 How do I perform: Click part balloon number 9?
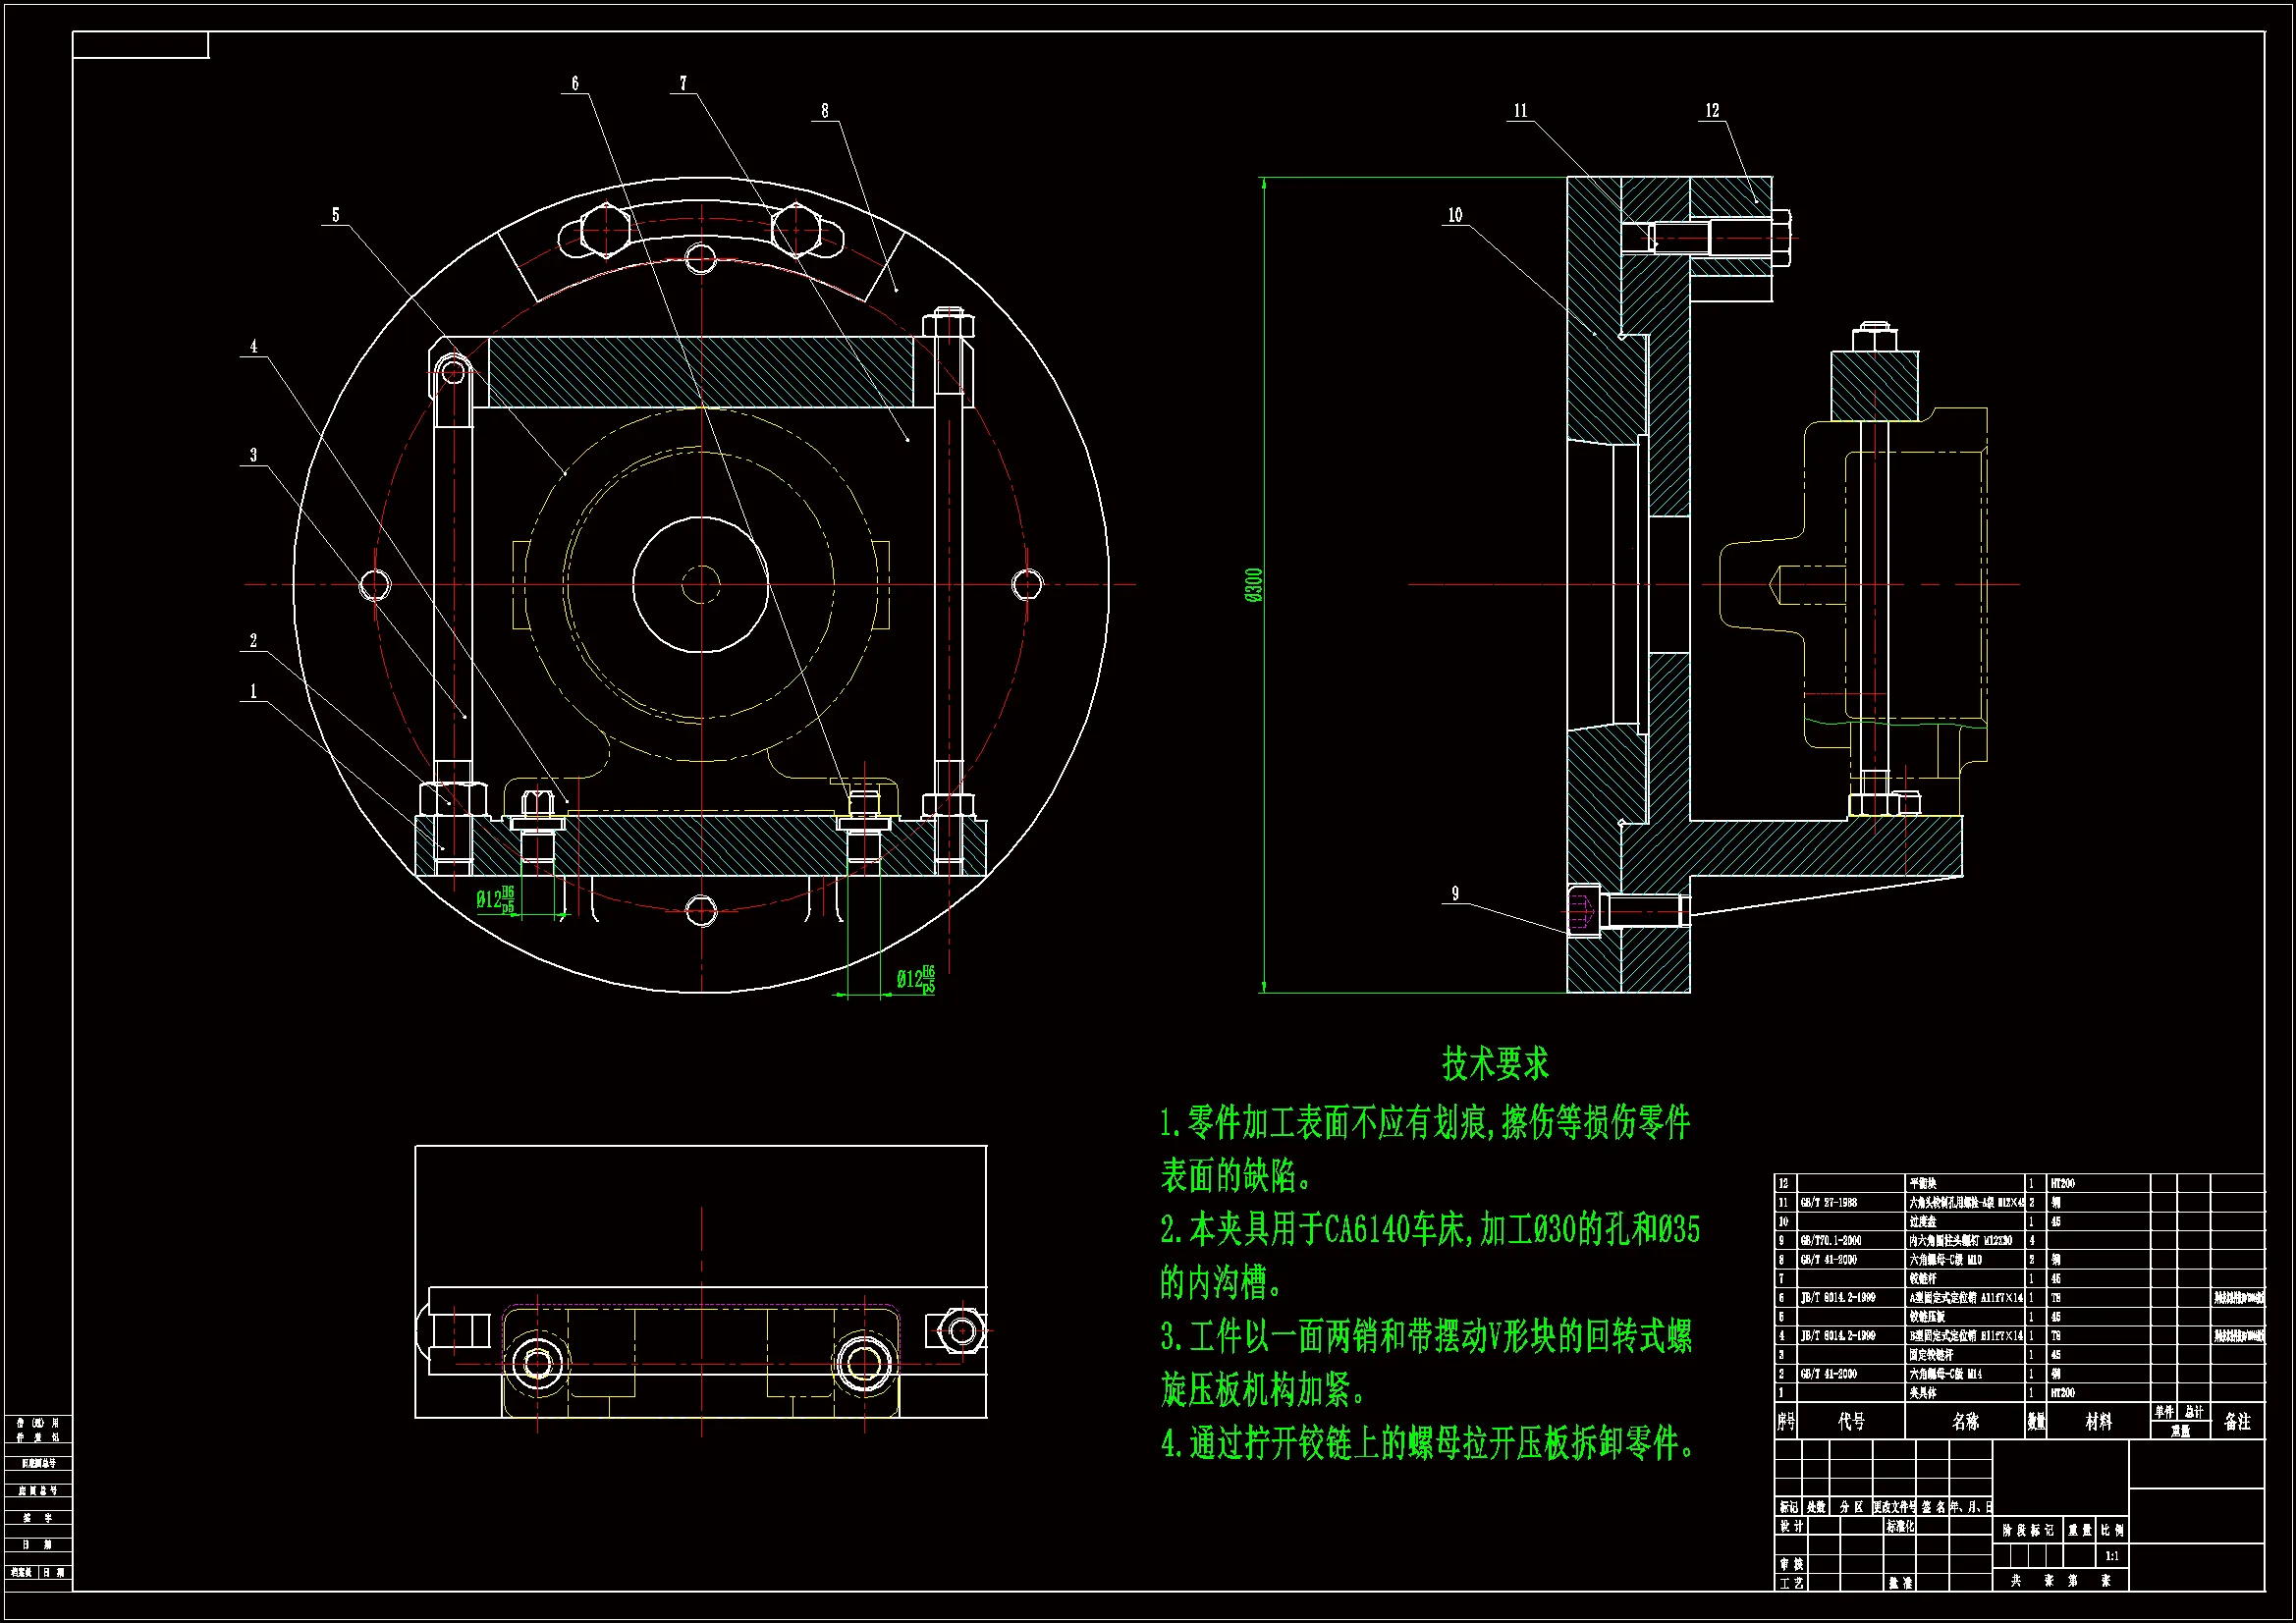1455,893
